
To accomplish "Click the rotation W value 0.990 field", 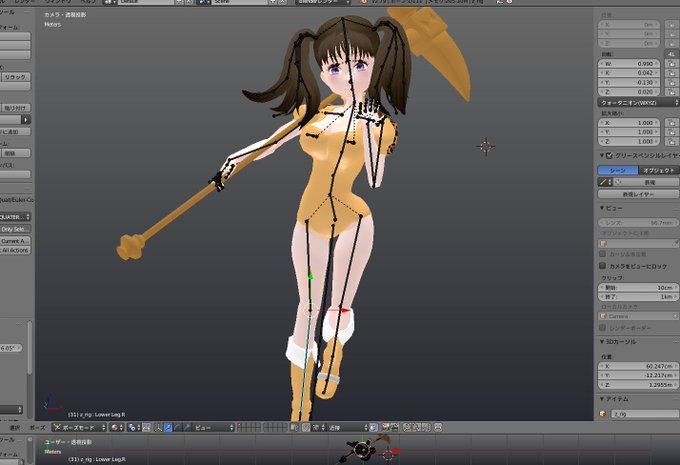I will [x=629, y=64].
